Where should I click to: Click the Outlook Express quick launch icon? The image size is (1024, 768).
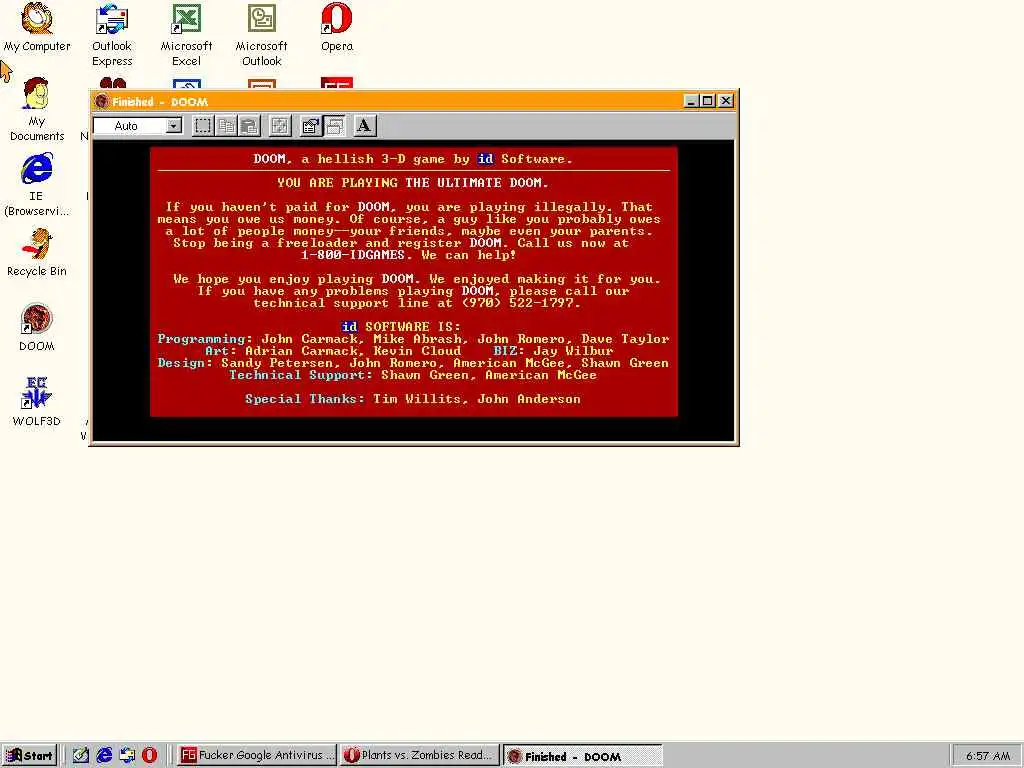(127, 756)
